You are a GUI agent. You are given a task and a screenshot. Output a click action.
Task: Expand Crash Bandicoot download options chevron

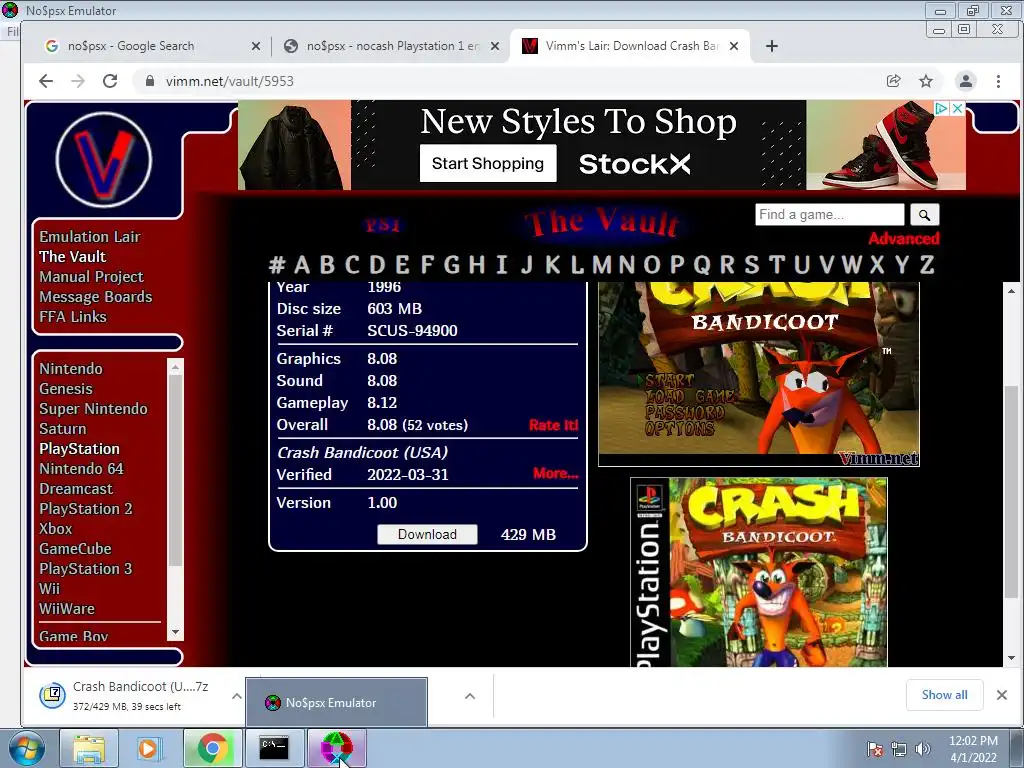coord(236,696)
